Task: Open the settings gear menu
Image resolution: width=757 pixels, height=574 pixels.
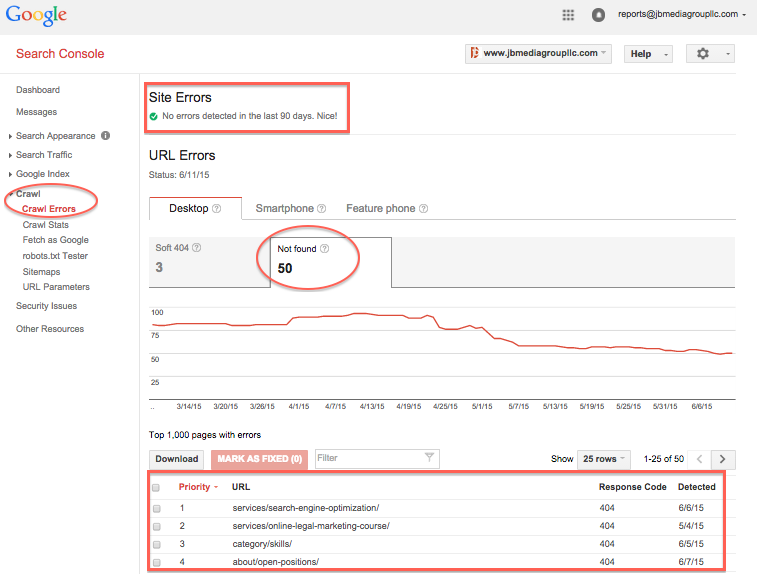Action: pyautogui.click(x=709, y=54)
